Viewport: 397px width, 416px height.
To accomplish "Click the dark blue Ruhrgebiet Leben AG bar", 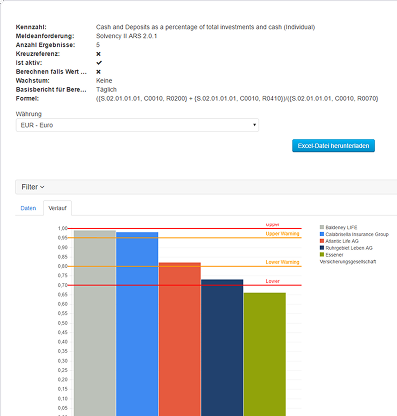I will [222, 348].
